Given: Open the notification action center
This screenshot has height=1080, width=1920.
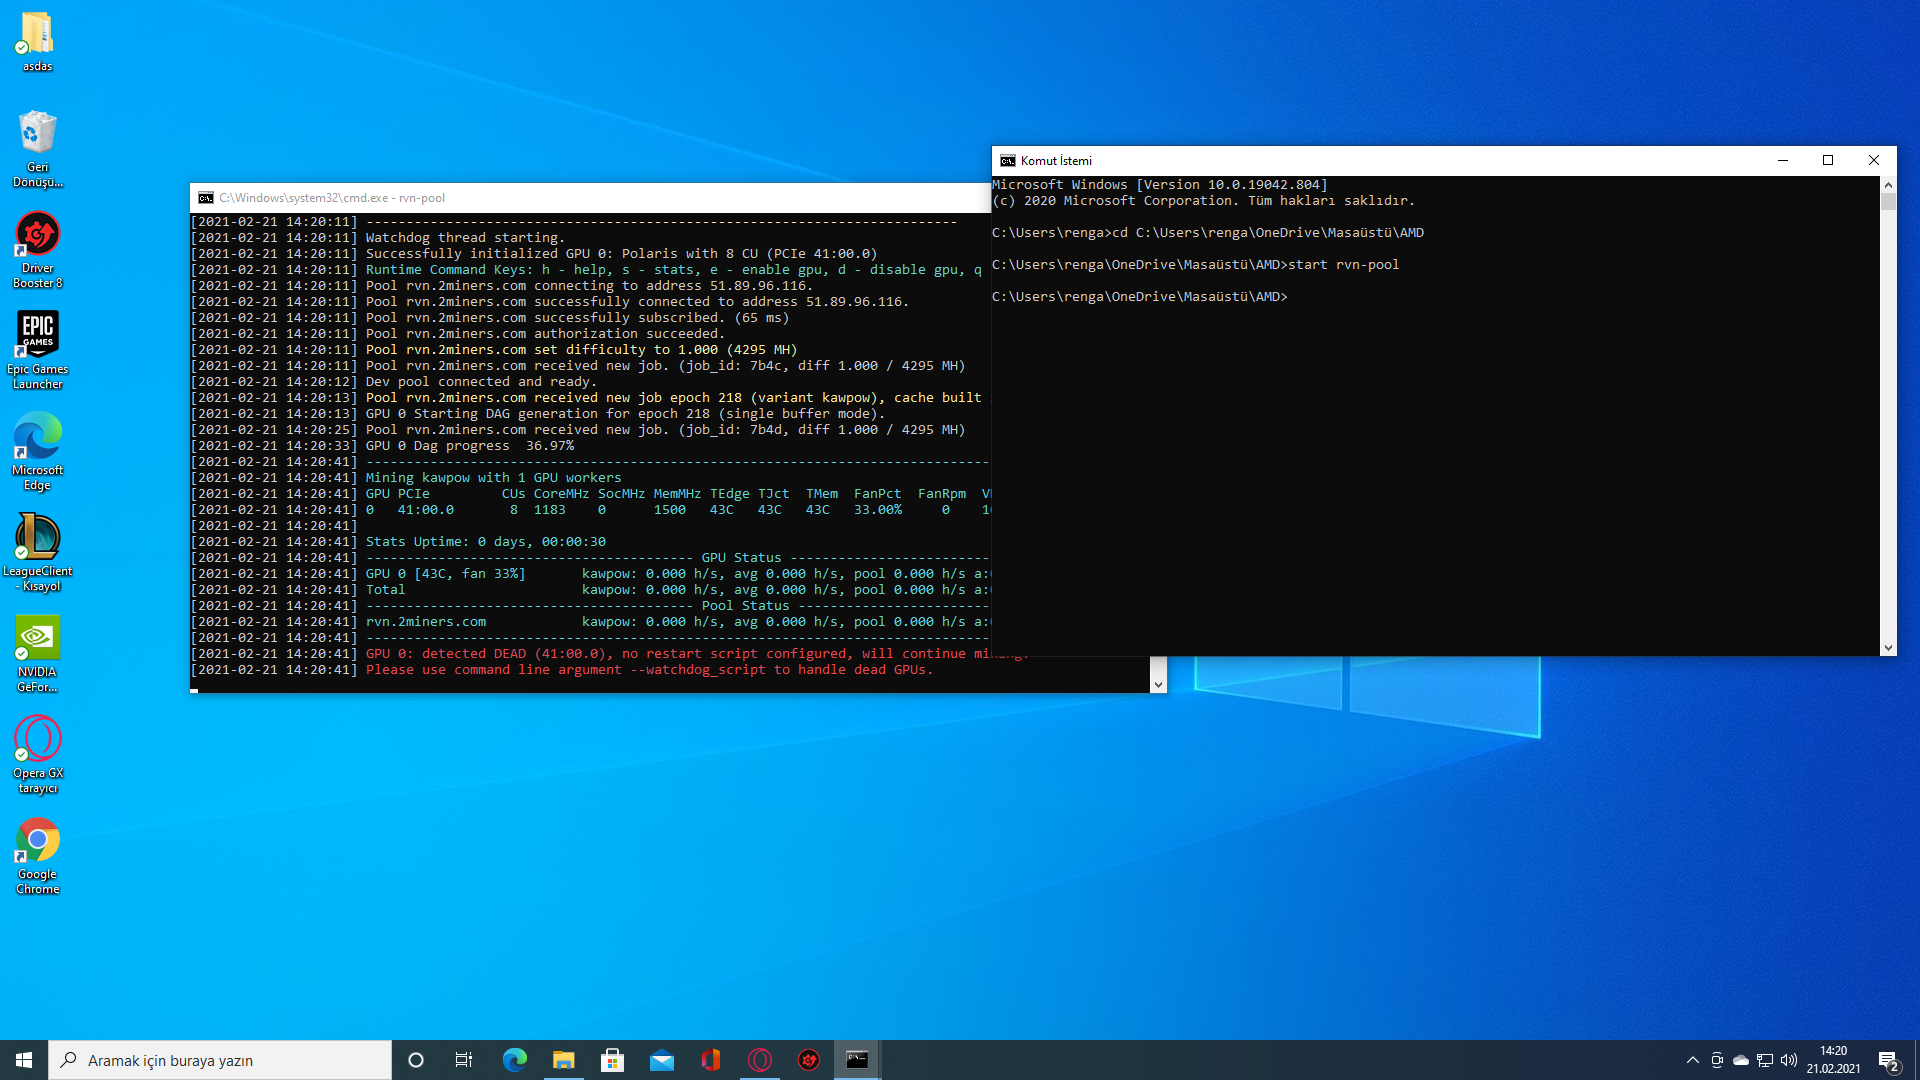Looking at the screenshot, I should point(1888,1060).
